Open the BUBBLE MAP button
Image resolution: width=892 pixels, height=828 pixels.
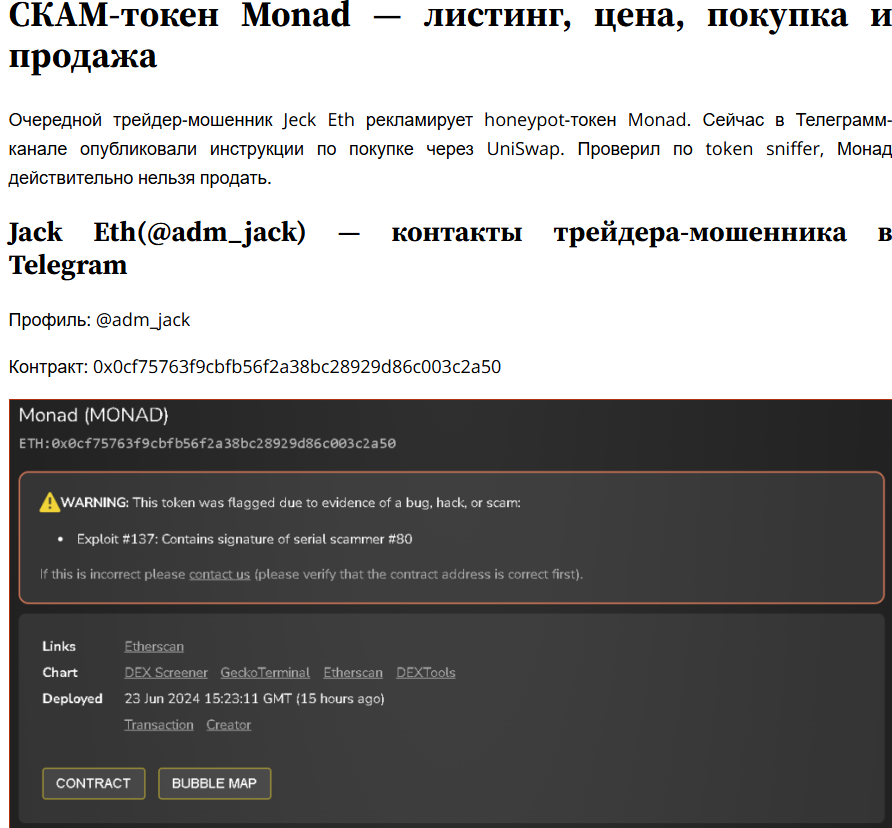[x=214, y=783]
